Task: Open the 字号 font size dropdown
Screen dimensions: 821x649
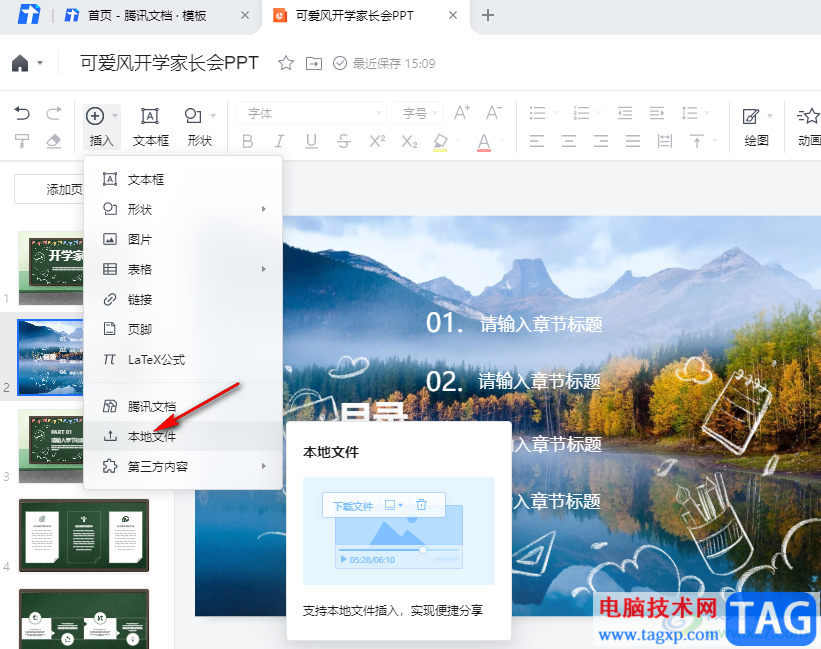Action: [417, 113]
